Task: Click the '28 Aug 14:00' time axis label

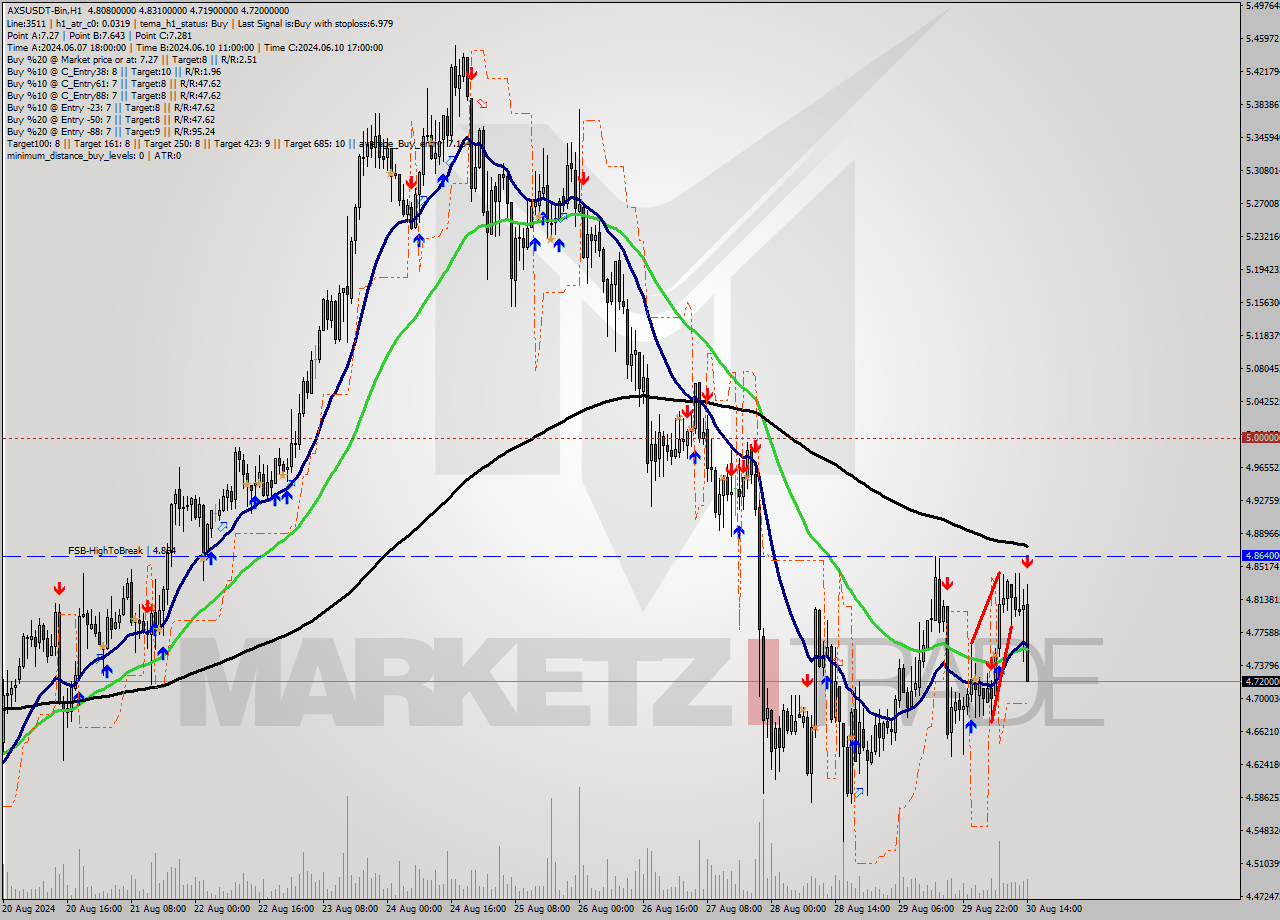Action: pyautogui.click(x=862, y=909)
